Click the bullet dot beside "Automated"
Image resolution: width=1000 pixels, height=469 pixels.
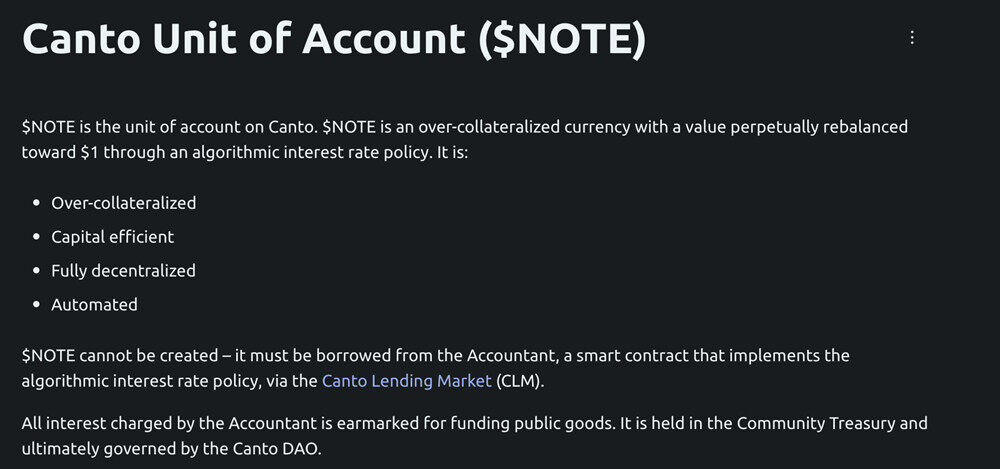pos(36,305)
